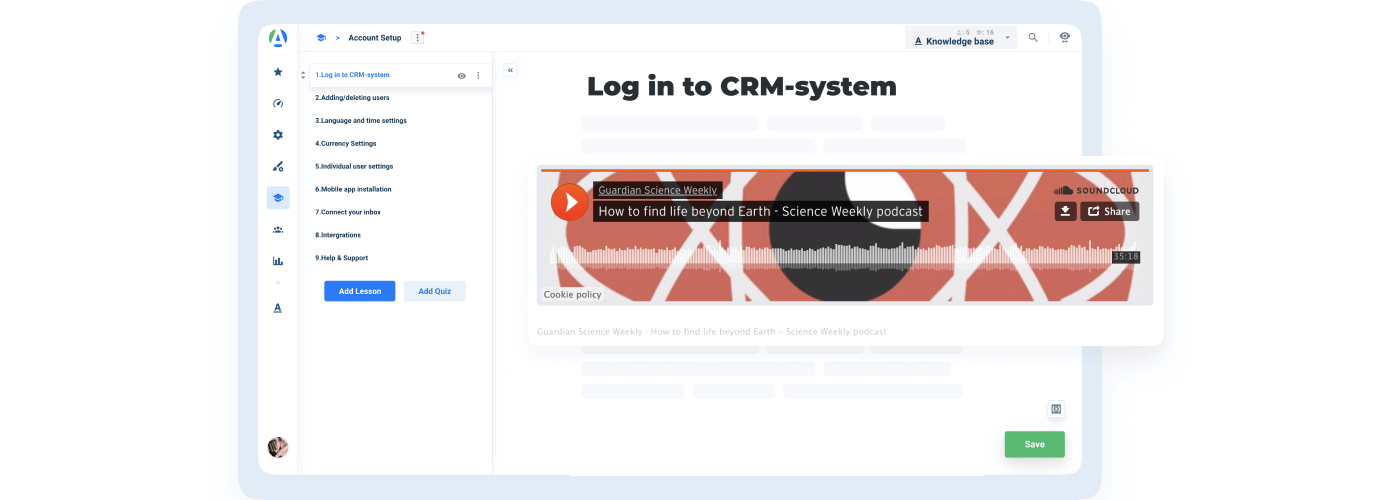Click the Account Setup breadcrumb

(375, 38)
